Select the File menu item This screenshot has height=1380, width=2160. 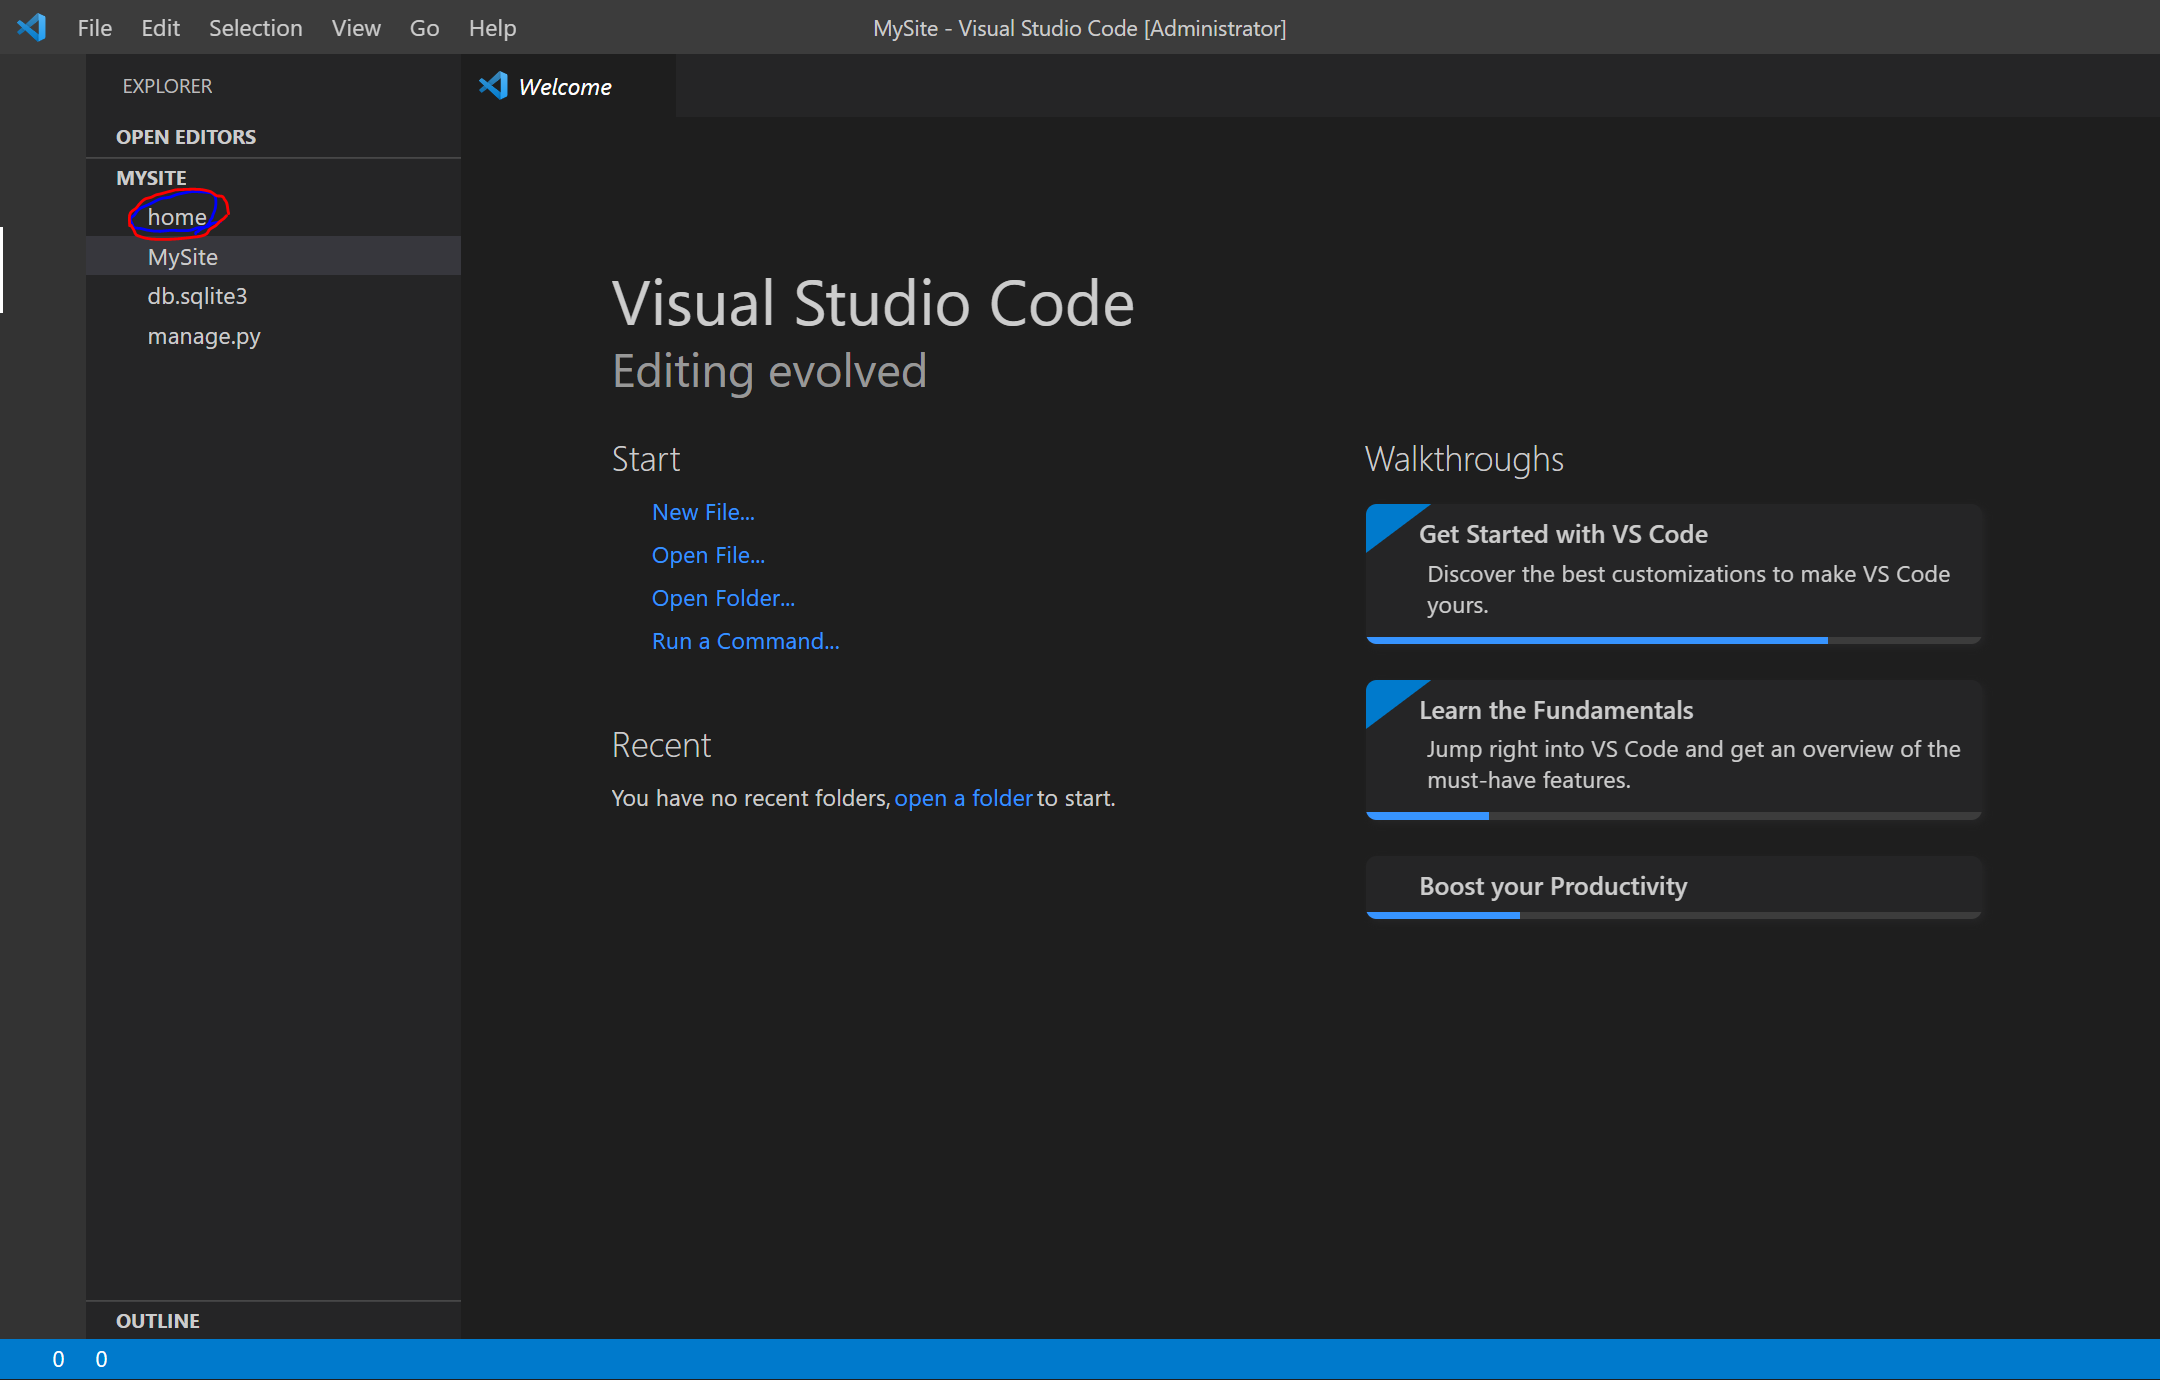pos(94,27)
